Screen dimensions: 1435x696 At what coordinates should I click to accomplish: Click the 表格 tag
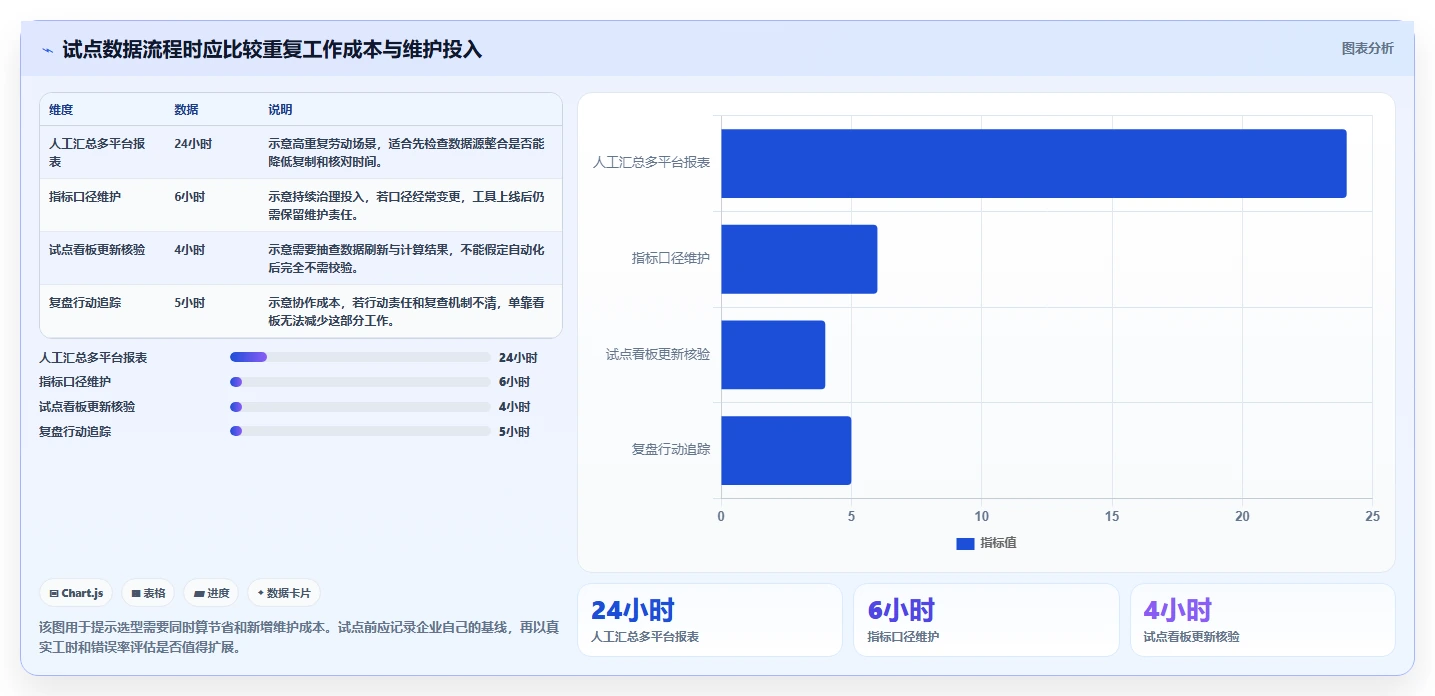(x=148, y=593)
